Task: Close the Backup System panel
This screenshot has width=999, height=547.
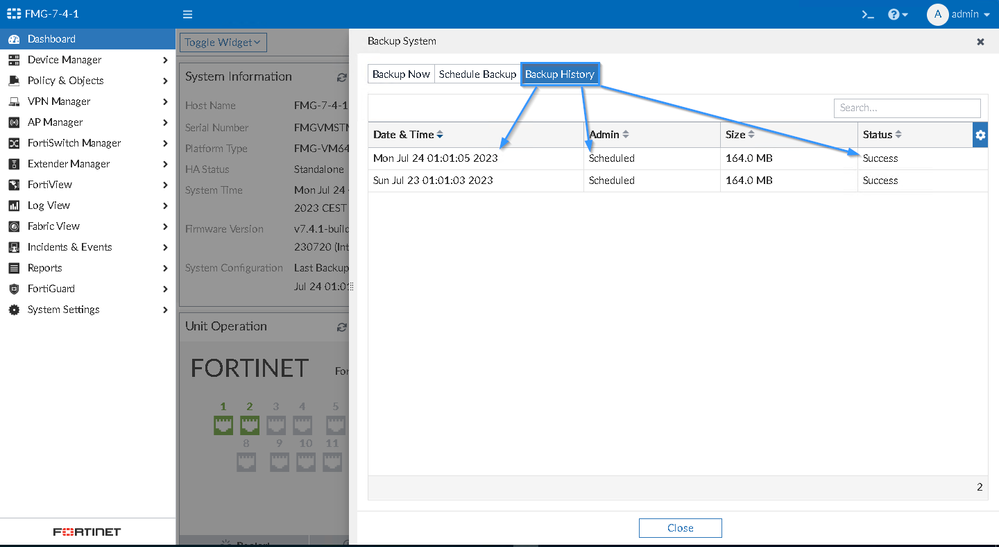Action: (x=981, y=41)
